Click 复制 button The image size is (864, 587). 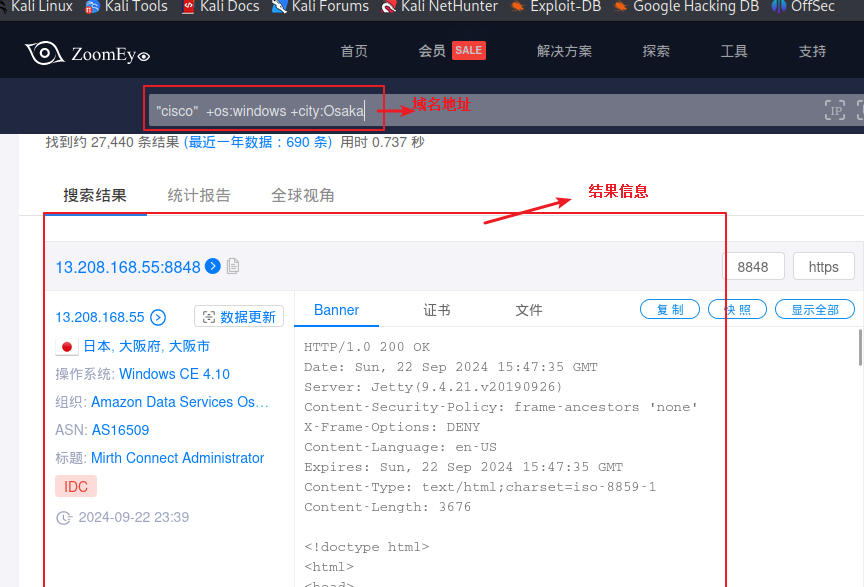(670, 309)
